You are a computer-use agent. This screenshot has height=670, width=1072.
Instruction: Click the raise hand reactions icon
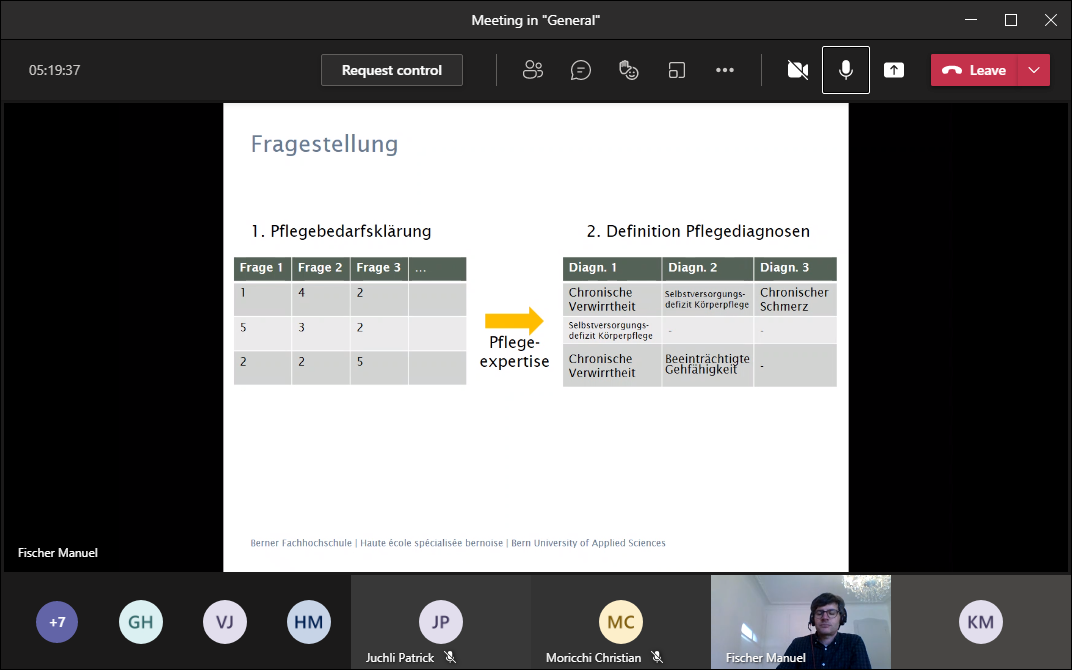click(x=629, y=70)
